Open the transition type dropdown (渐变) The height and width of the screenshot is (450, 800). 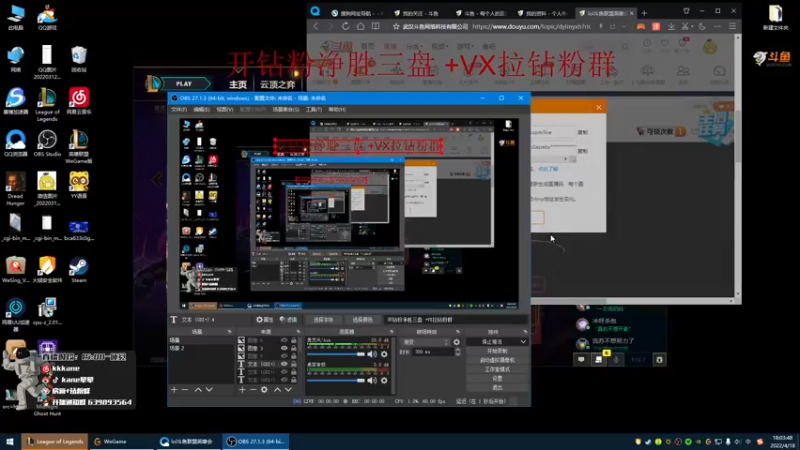pyautogui.click(x=426, y=342)
